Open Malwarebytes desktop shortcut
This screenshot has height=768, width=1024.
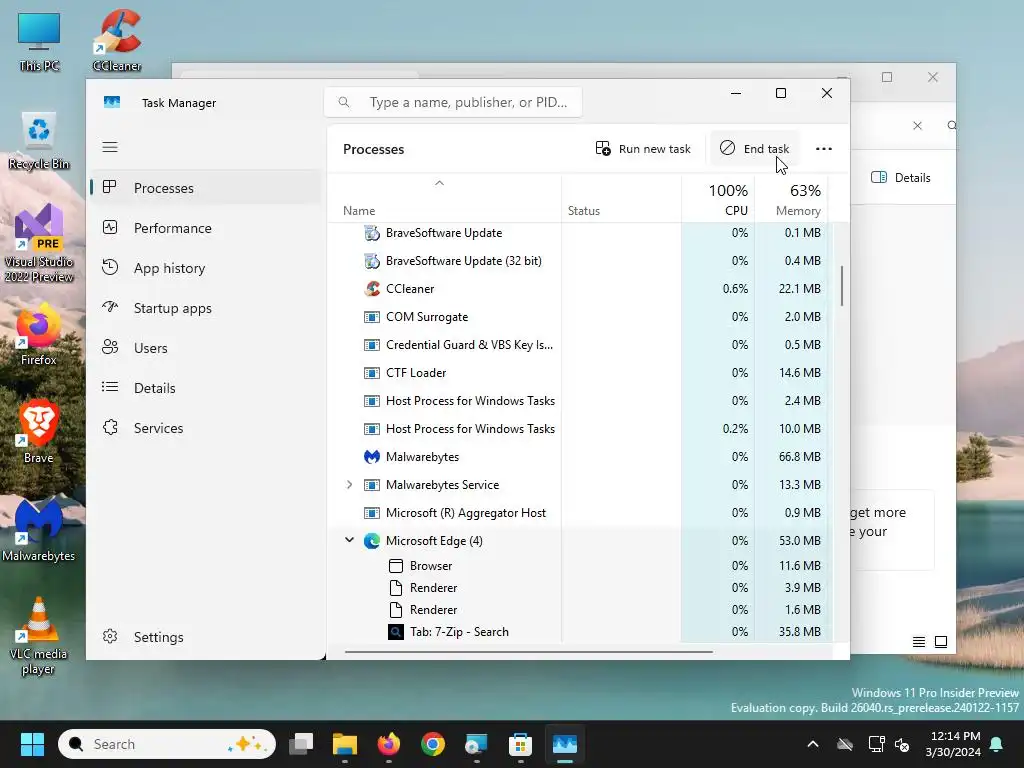click(39, 530)
